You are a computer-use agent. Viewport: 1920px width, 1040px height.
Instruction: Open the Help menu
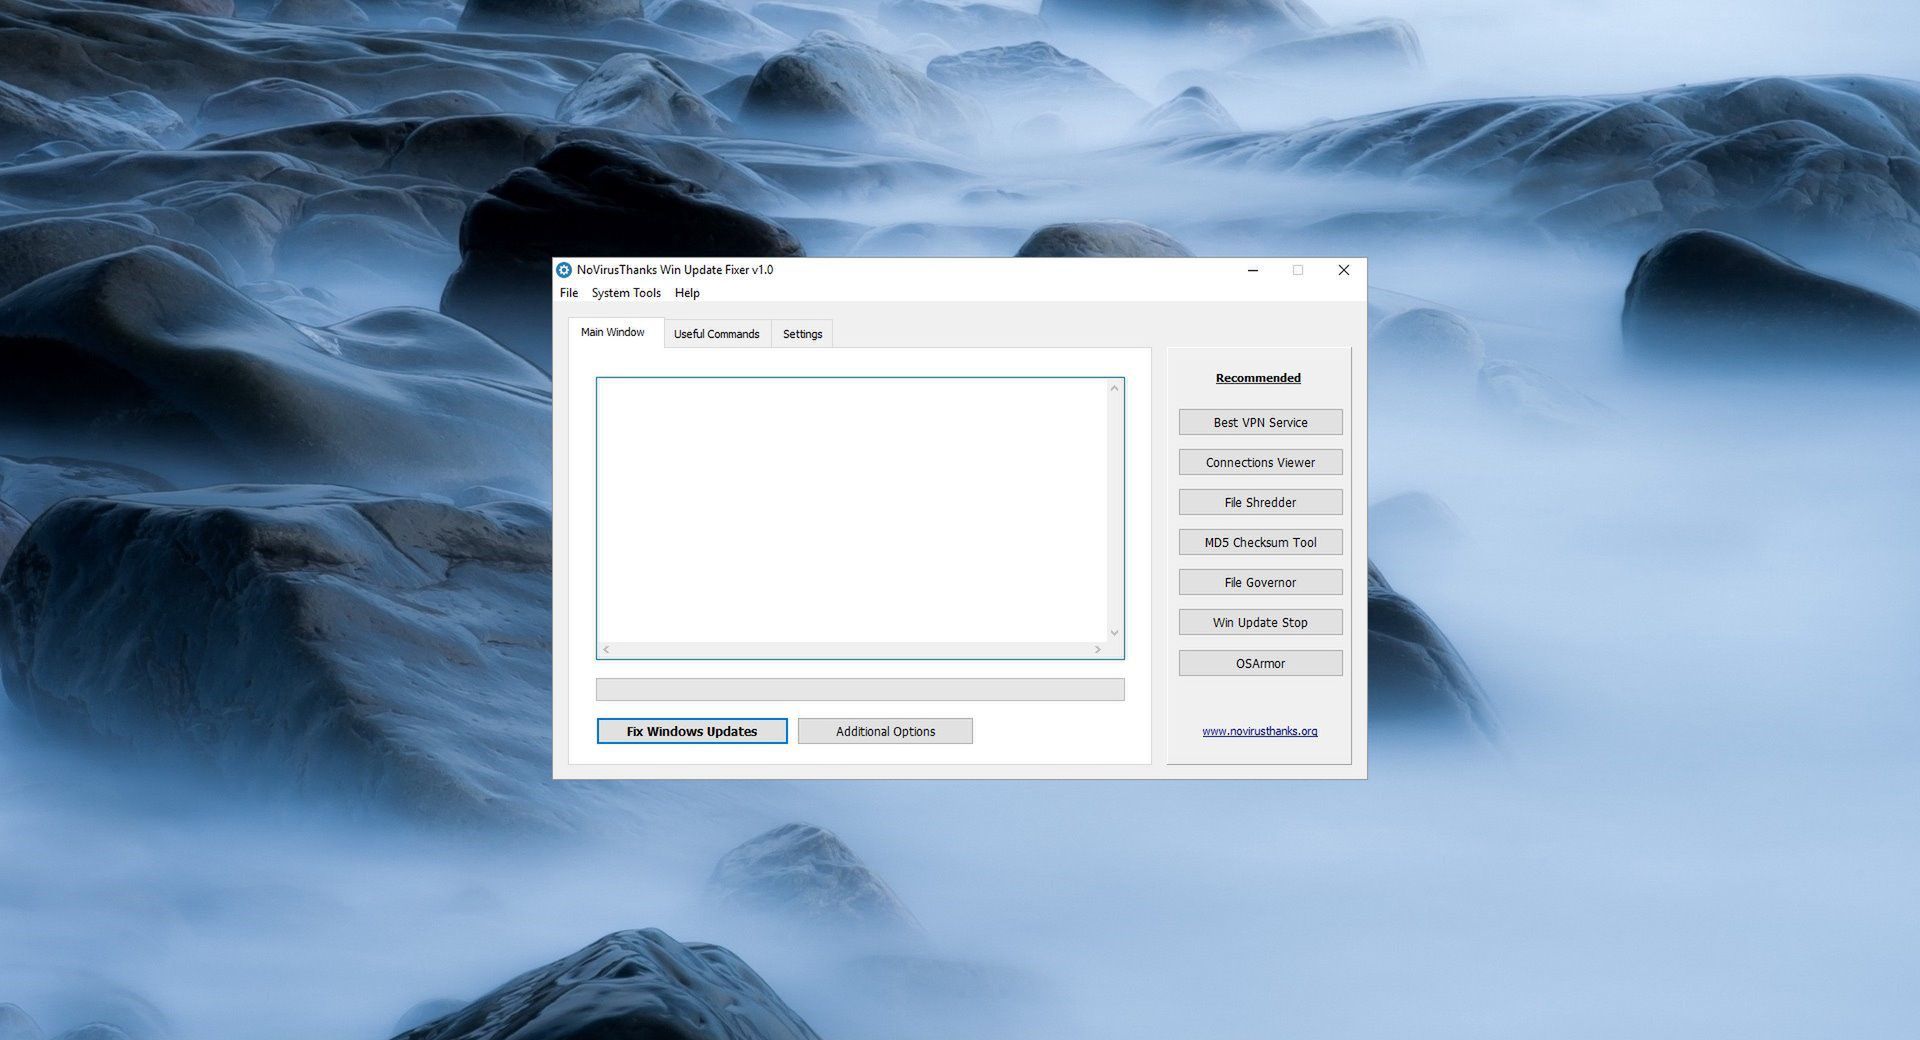coord(687,293)
